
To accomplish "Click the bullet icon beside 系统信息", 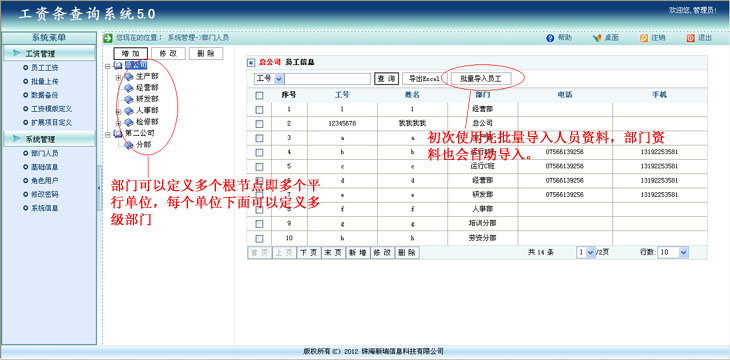I will coord(26,208).
